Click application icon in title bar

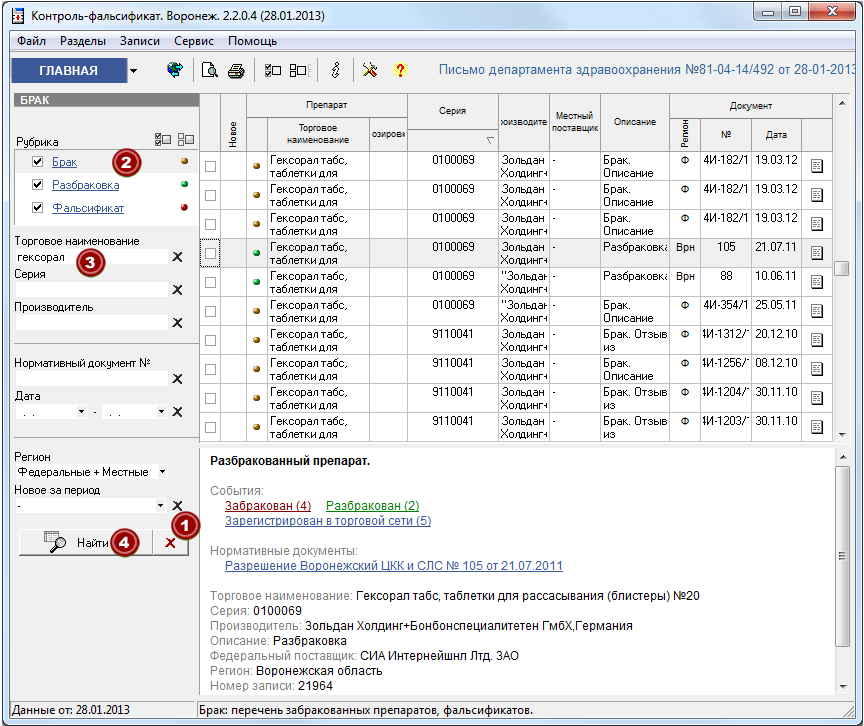click(x=18, y=15)
